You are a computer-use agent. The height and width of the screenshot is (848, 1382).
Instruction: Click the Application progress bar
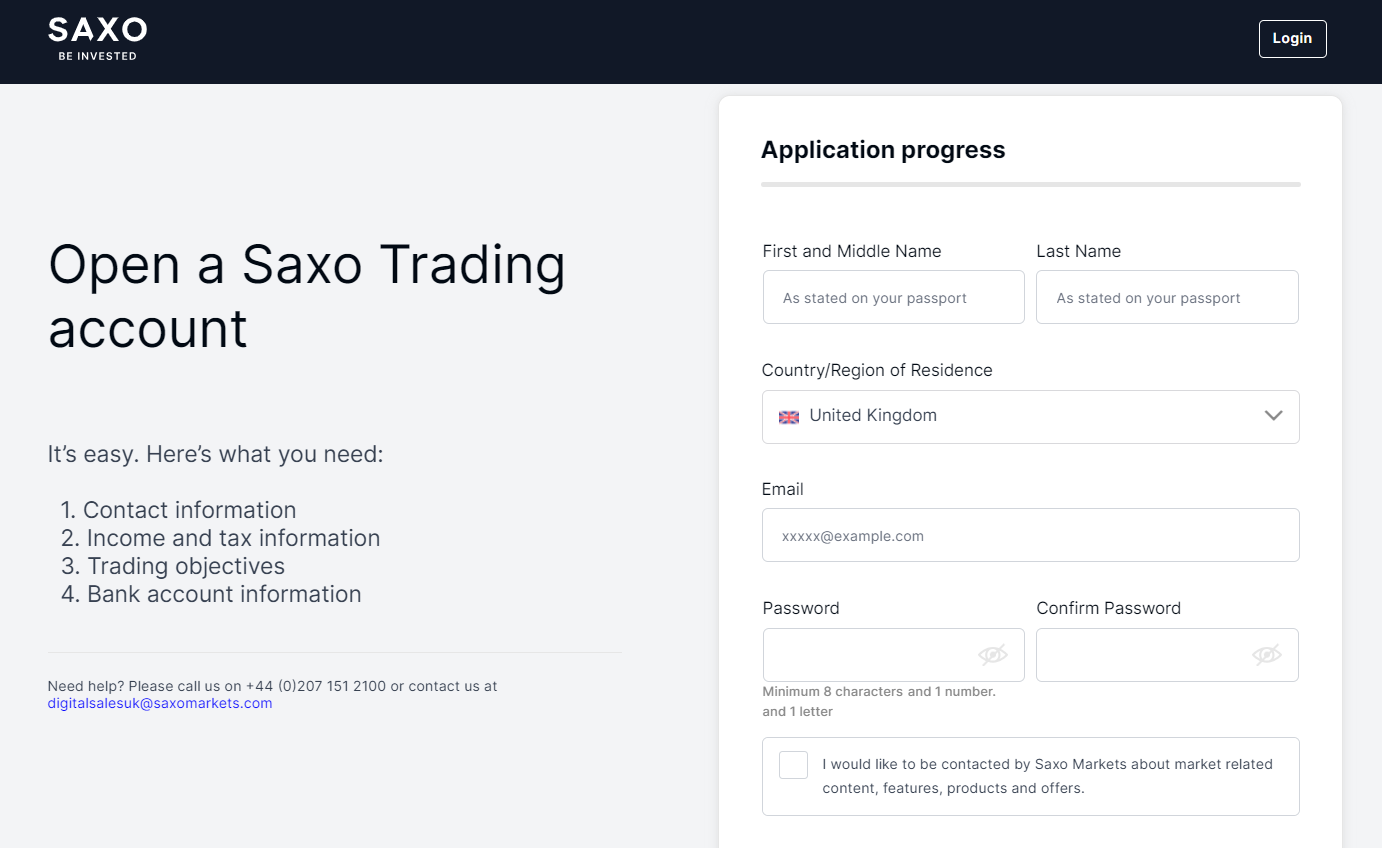[x=1030, y=184]
